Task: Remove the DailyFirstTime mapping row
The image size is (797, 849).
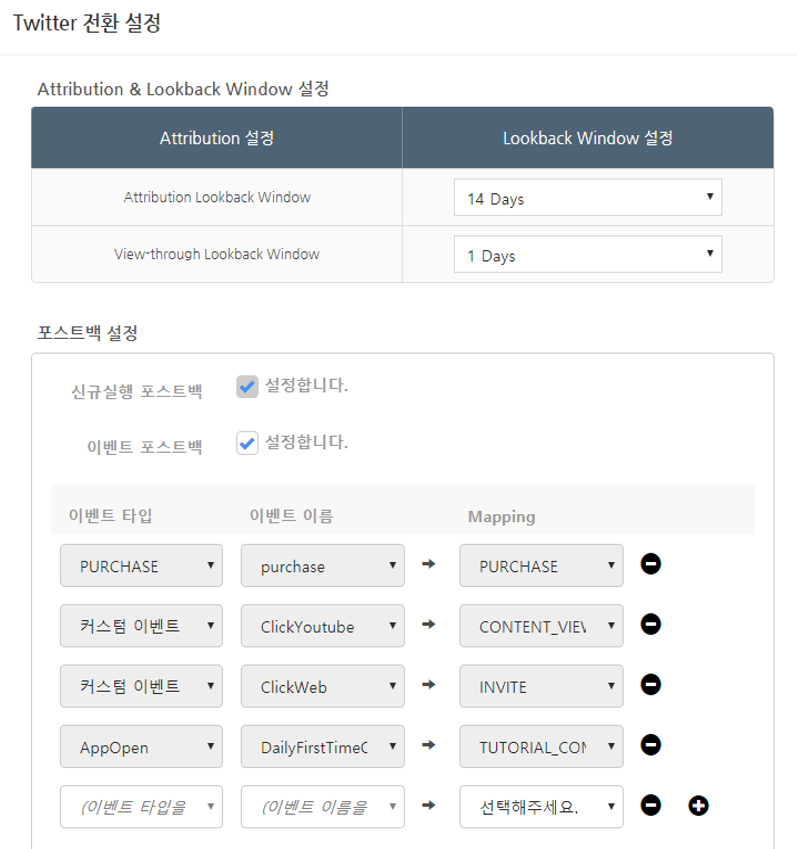Action: point(650,745)
